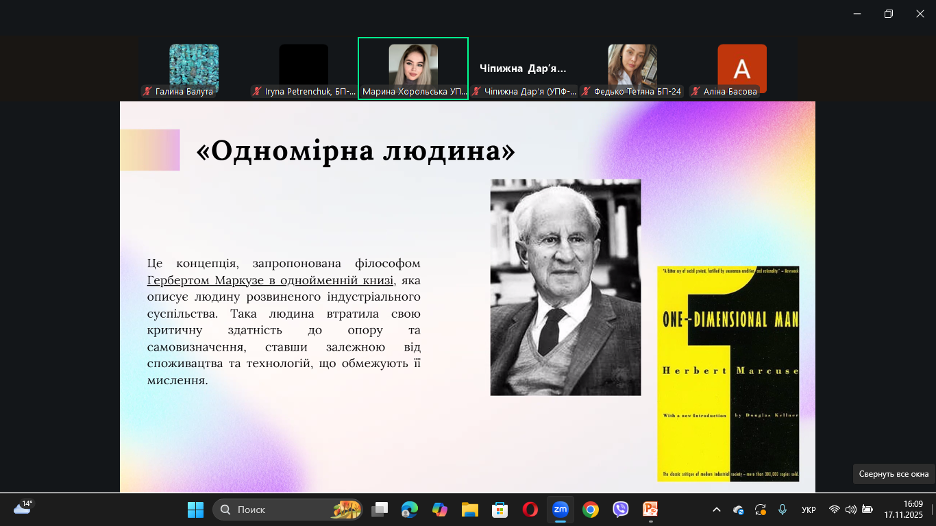This screenshot has width=936, height=526.
Task: Switch to PowerPoint from the taskbar
Action: point(650,509)
